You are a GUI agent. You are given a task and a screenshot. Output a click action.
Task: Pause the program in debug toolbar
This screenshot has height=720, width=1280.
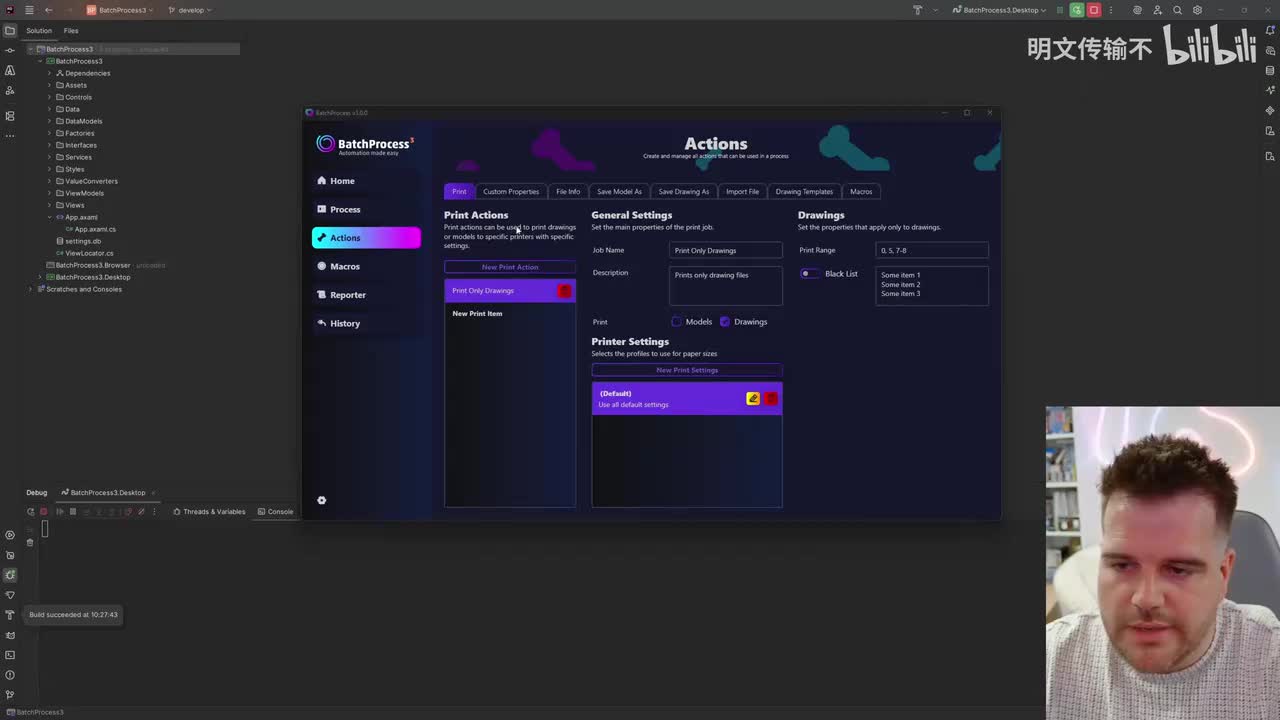72,512
